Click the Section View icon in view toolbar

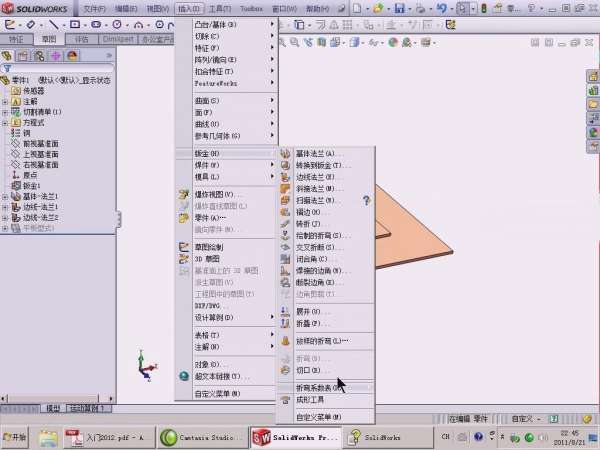click(321, 42)
